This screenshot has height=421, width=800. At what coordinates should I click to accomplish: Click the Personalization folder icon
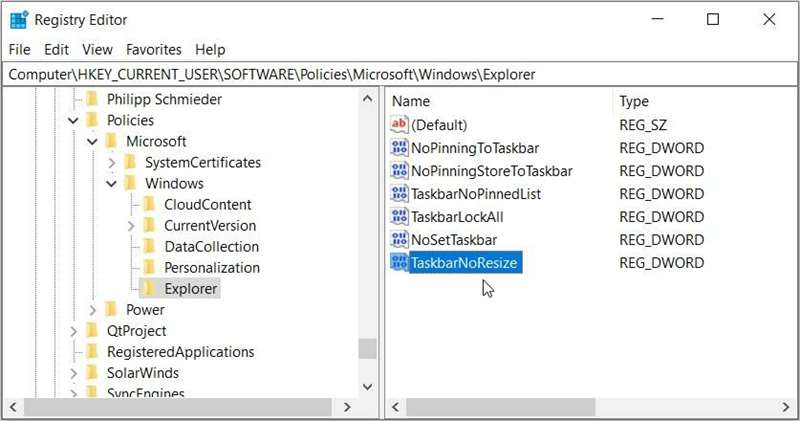(150, 268)
